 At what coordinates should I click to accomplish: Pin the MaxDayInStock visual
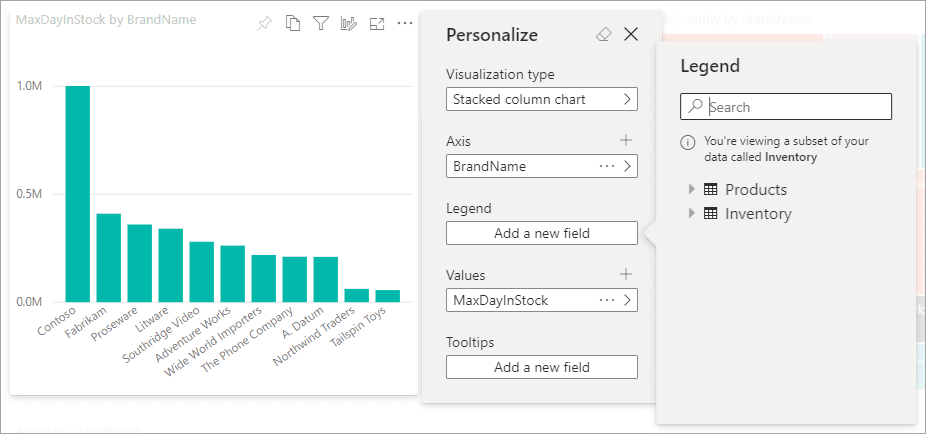pyautogui.click(x=264, y=23)
